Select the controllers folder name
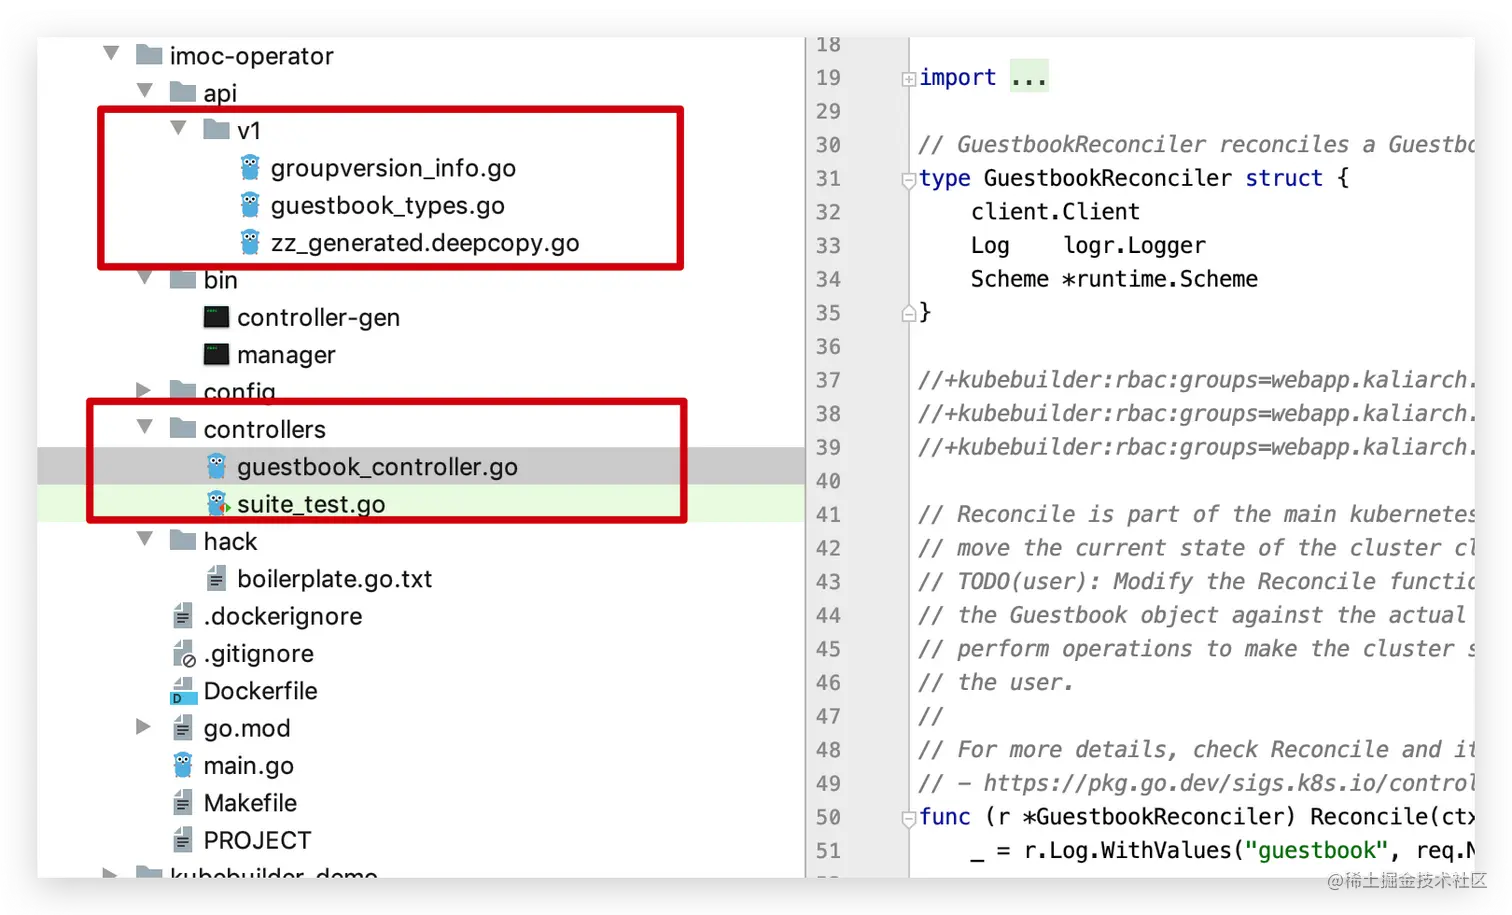Viewport: 1512px width, 915px height. (264, 429)
